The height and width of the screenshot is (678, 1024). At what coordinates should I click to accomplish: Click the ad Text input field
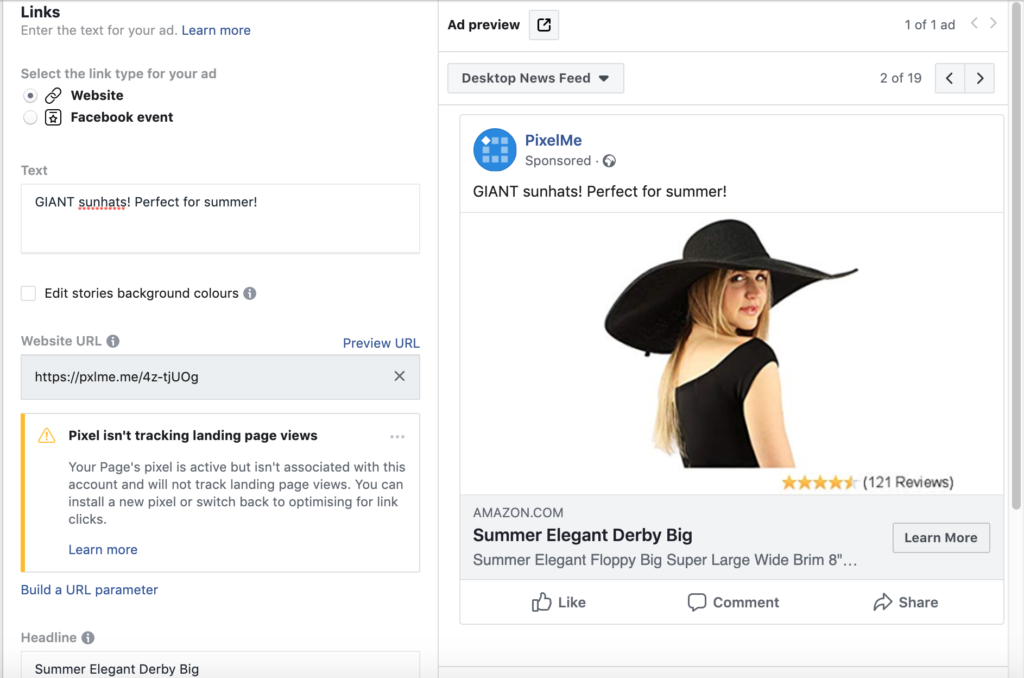point(220,218)
